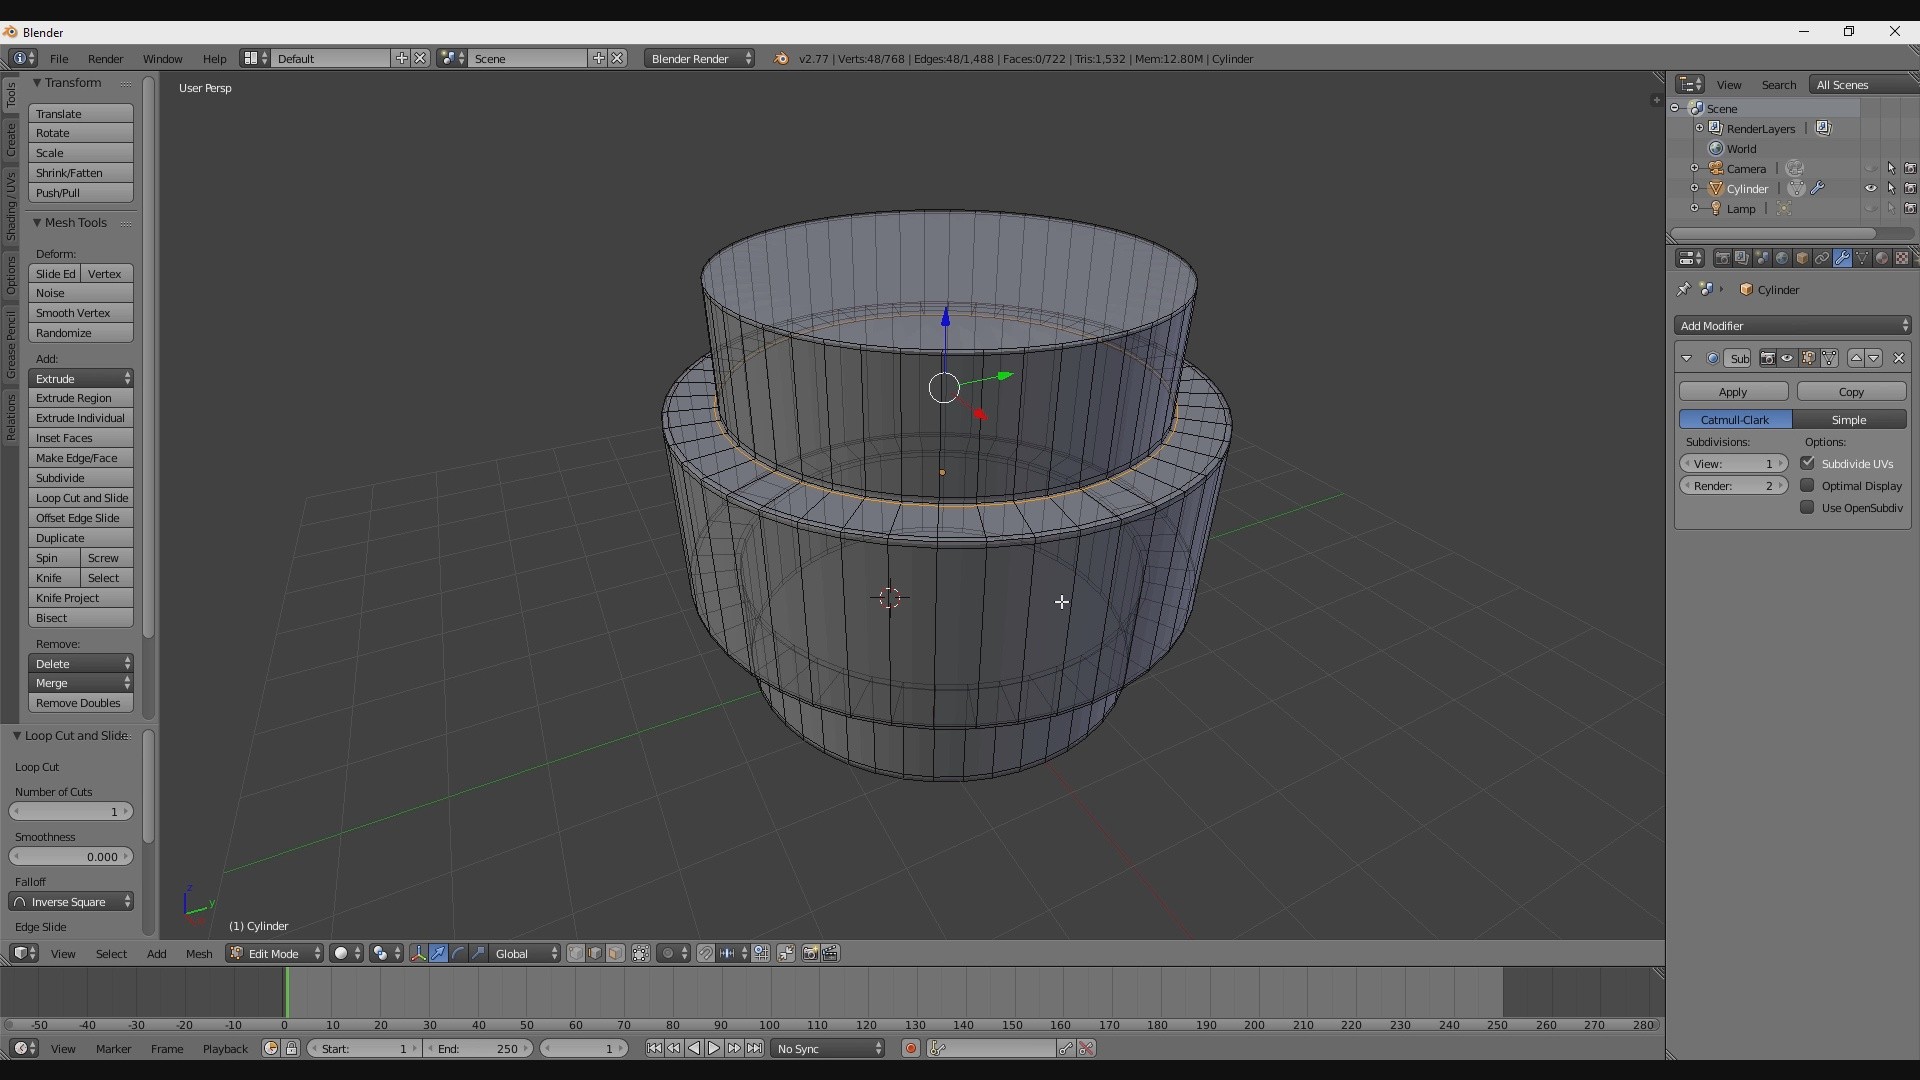Drag the Smoothness value slider
Viewport: 1920px width, 1080px height.
(71, 856)
